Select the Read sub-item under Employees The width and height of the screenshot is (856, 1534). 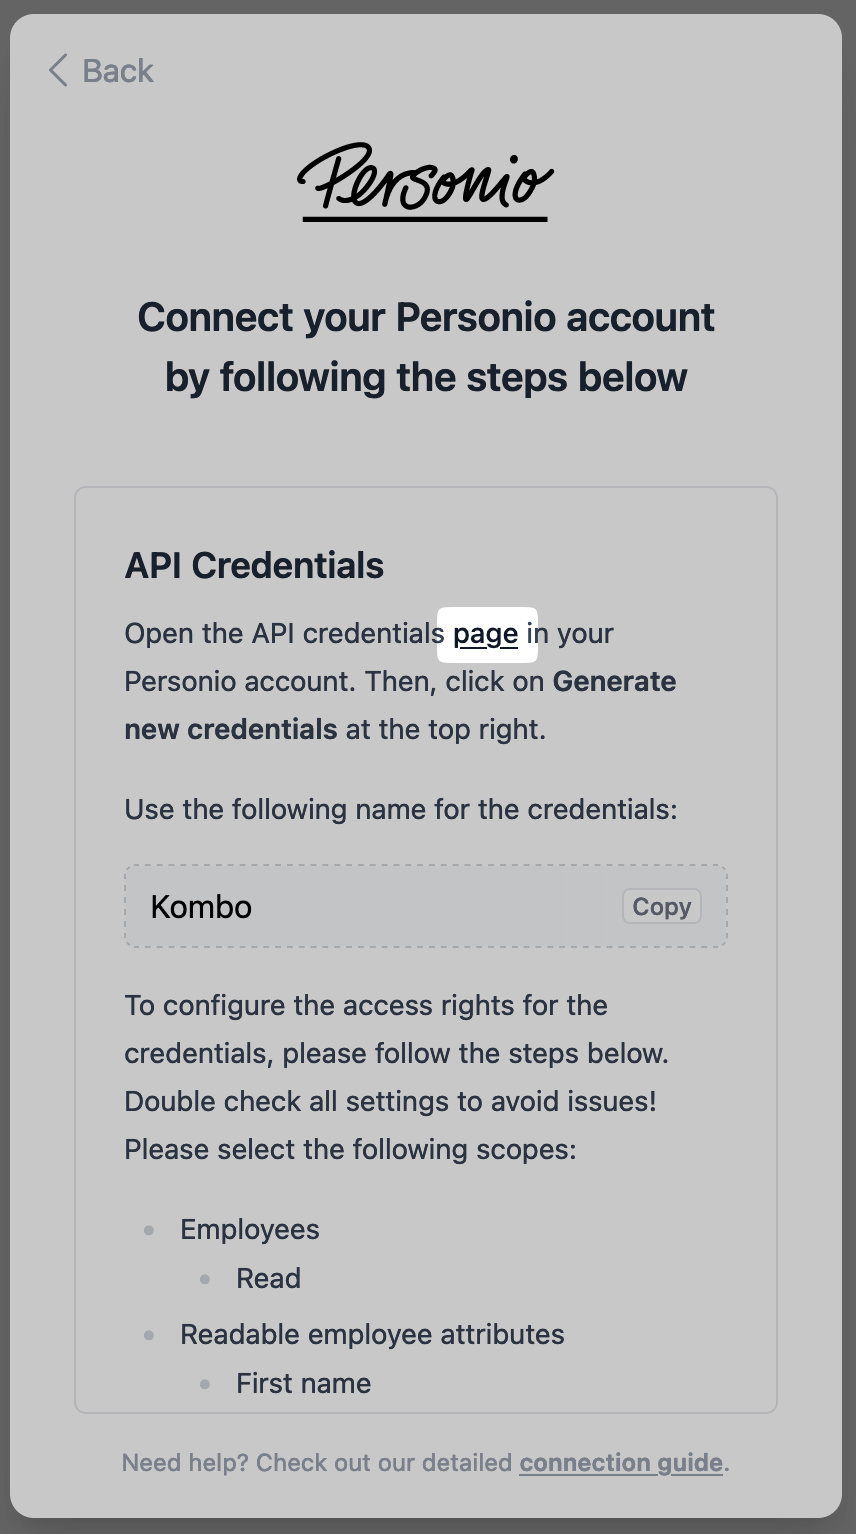coord(268,1278)
